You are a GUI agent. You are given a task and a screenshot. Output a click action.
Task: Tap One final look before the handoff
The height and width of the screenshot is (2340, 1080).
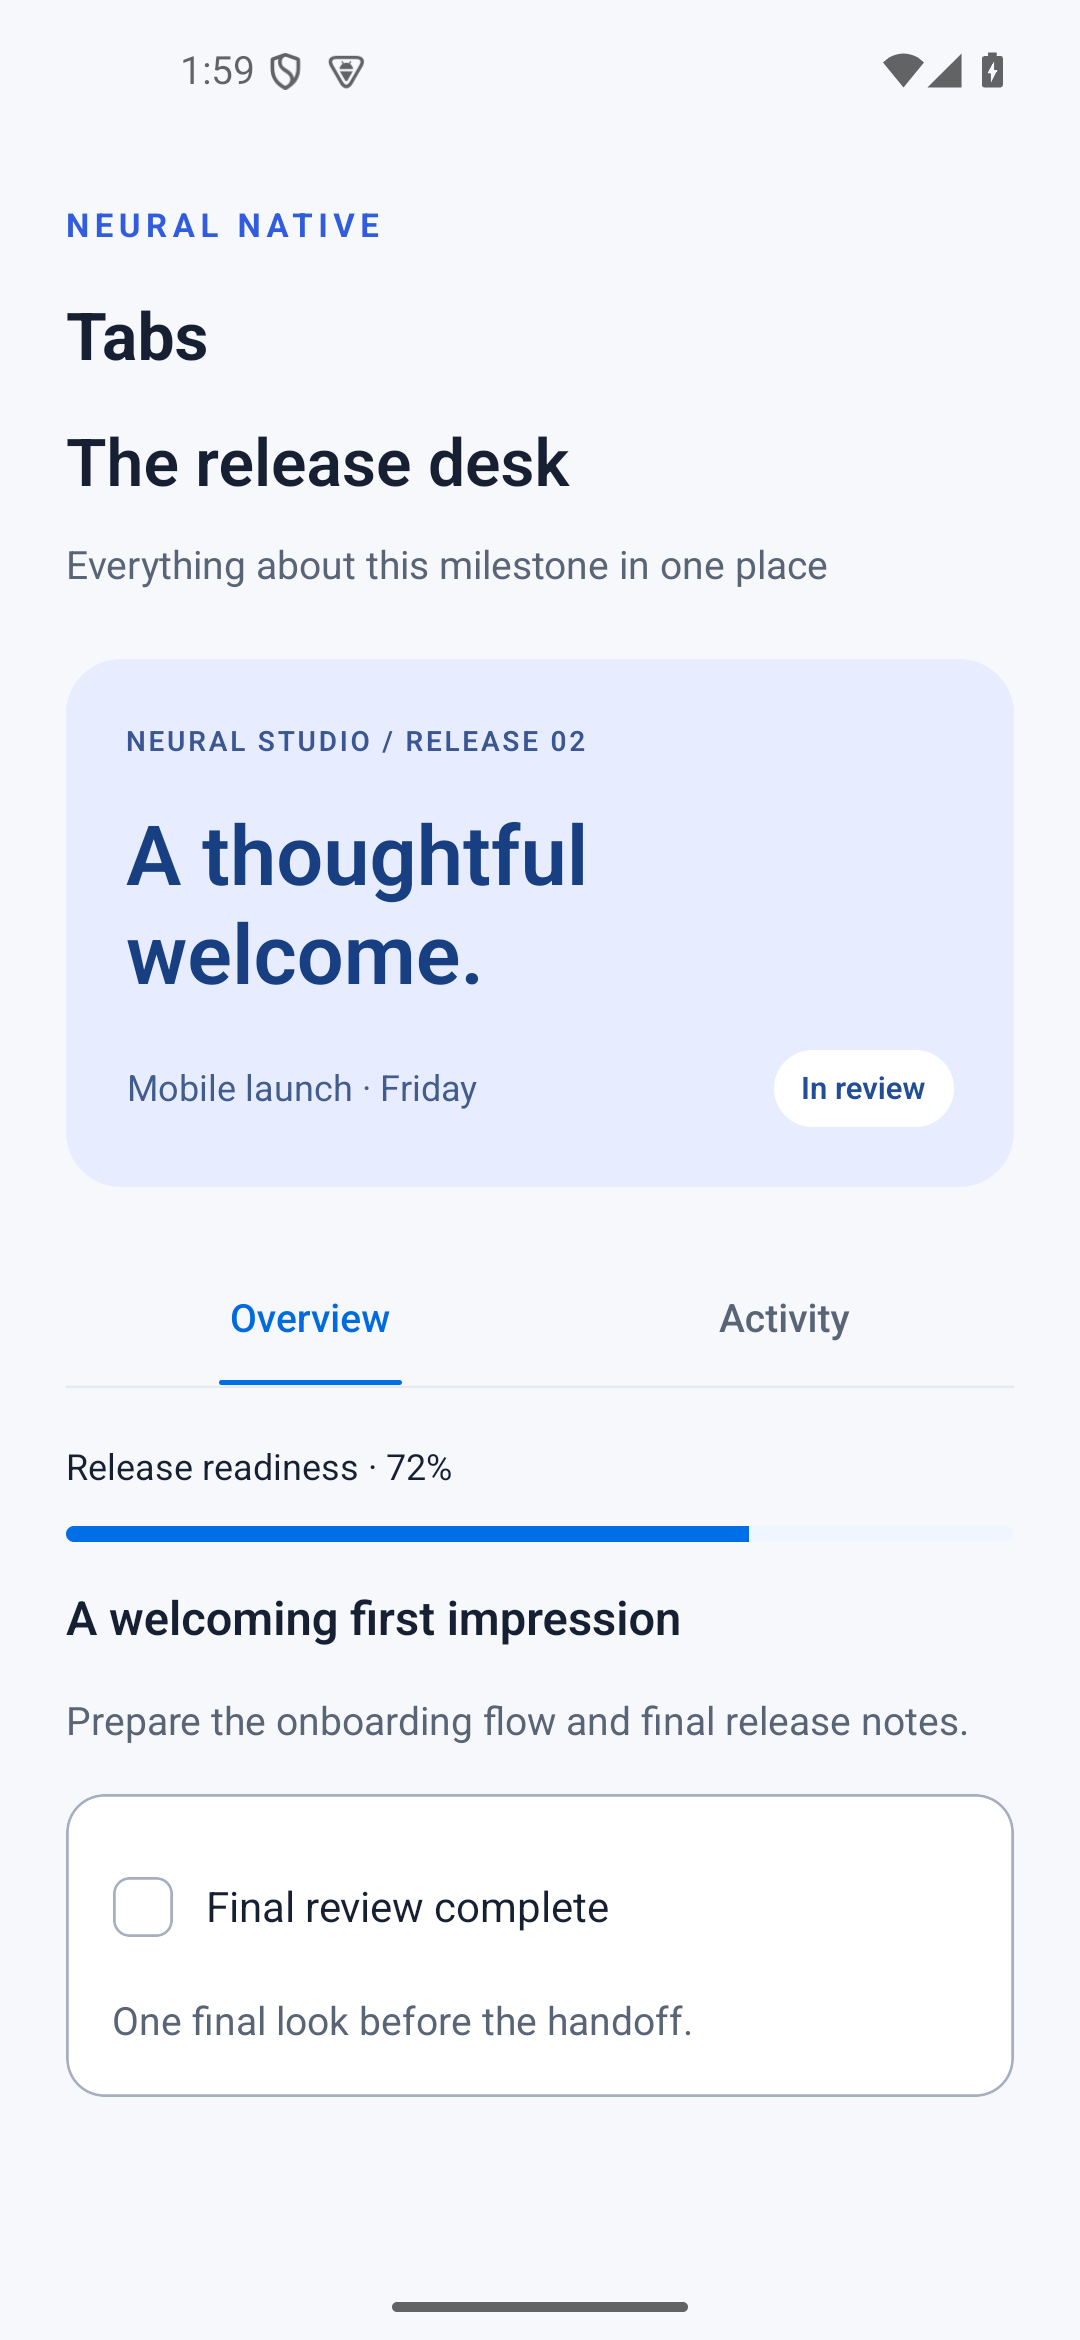402,2022
